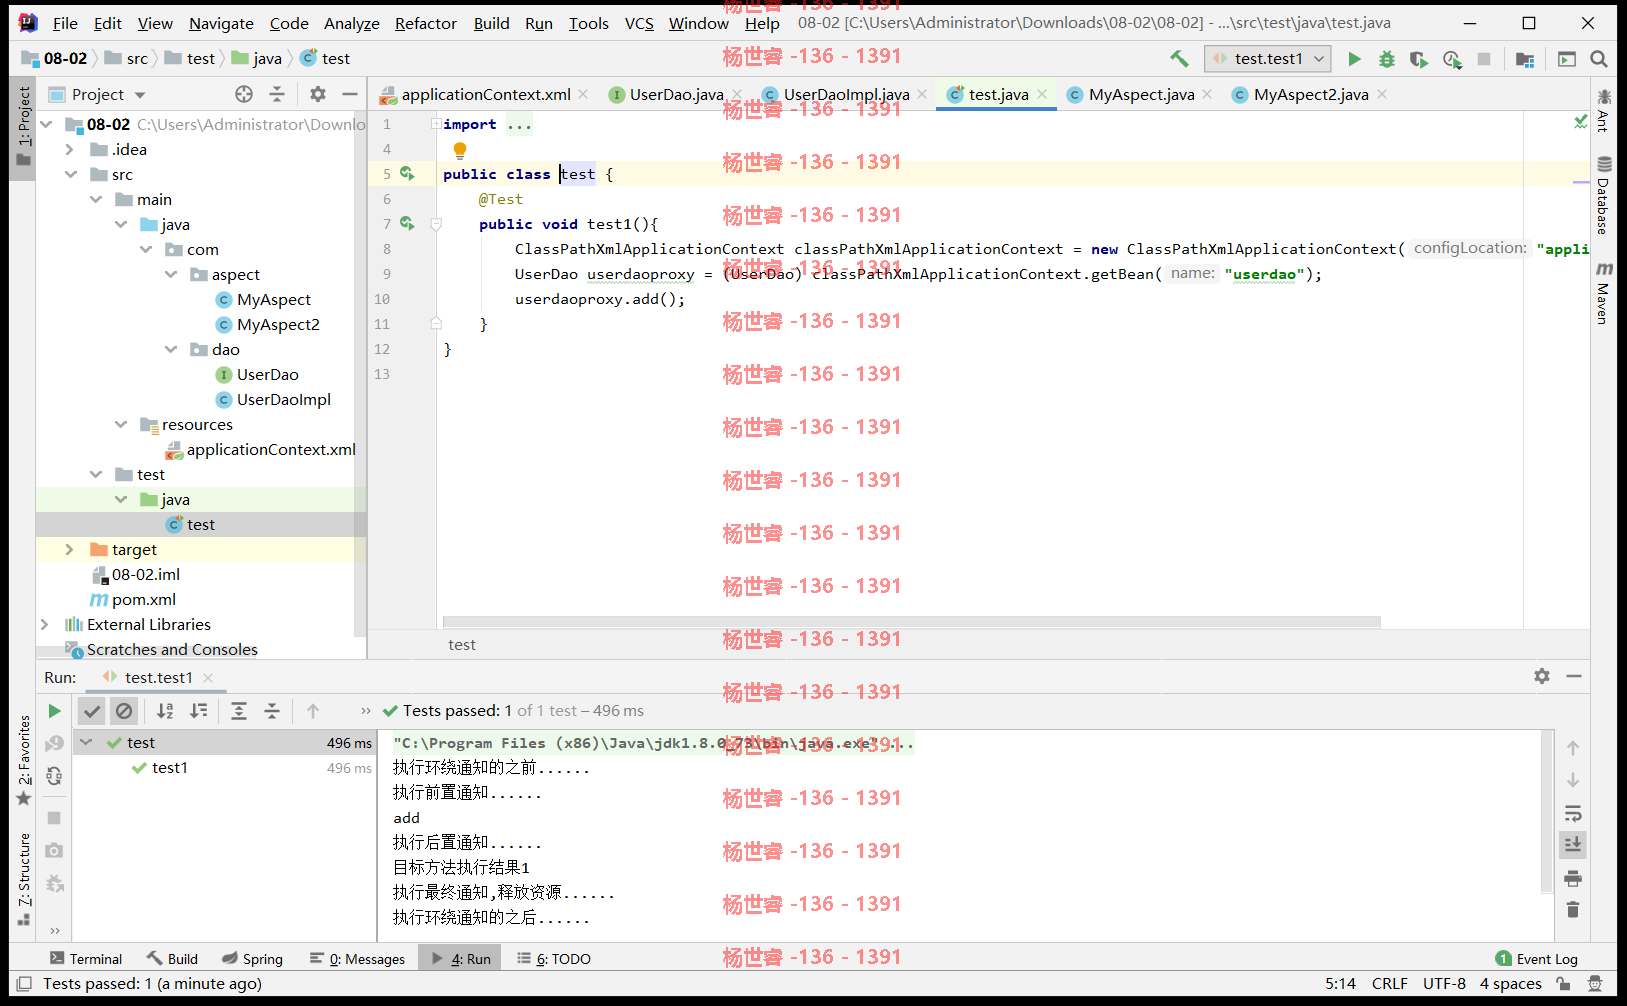
Task: Switch to MyAspect2.java editor tab
Action: point(1311,94)
